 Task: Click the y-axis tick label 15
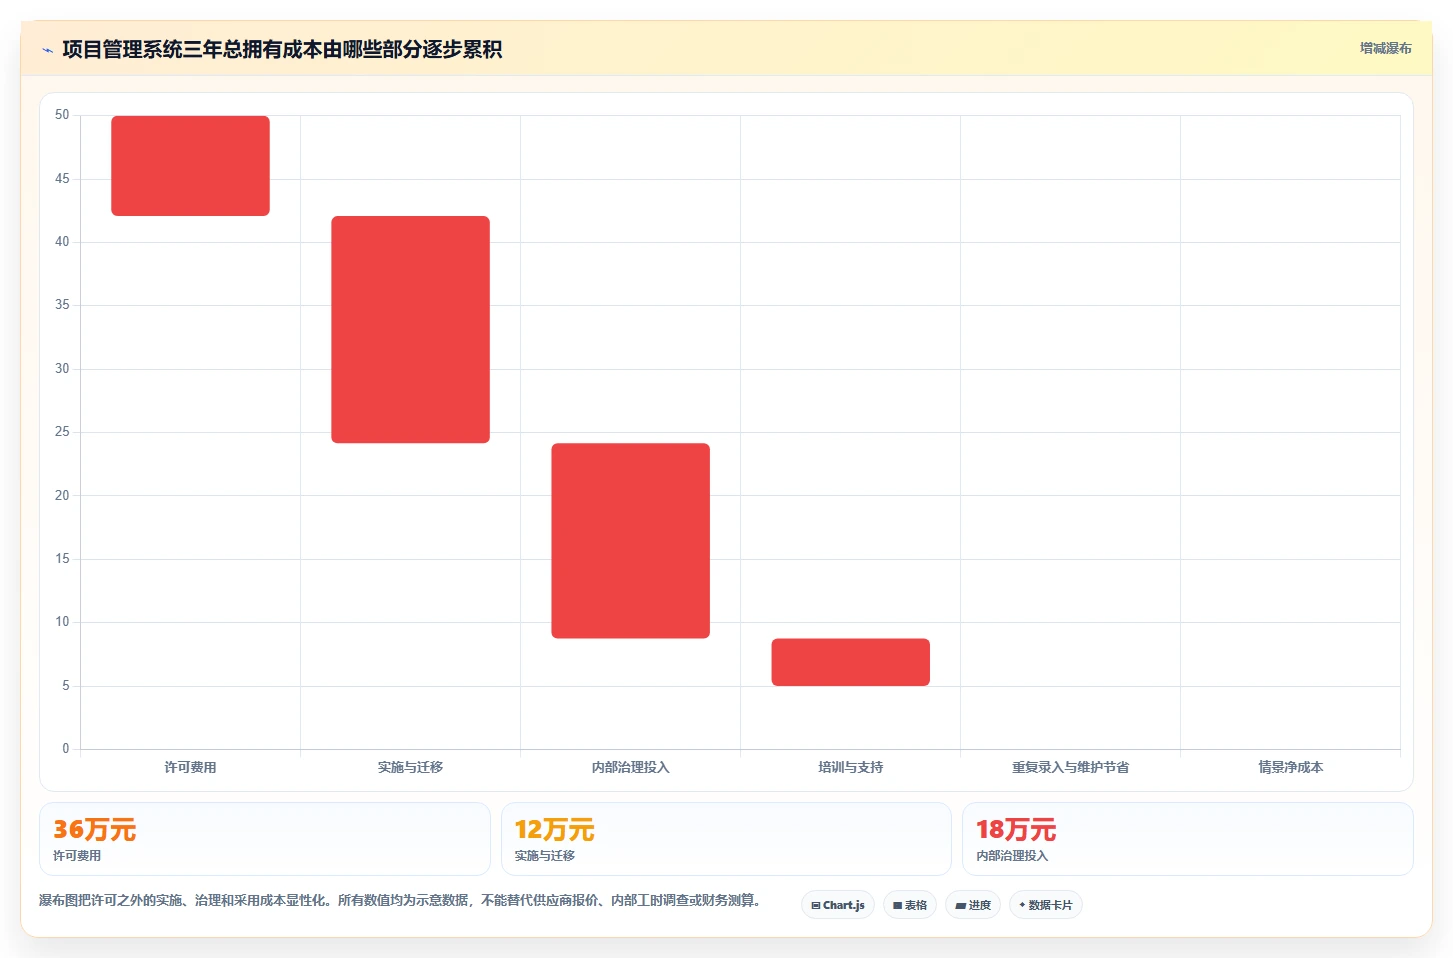click(x=62, y=559)
